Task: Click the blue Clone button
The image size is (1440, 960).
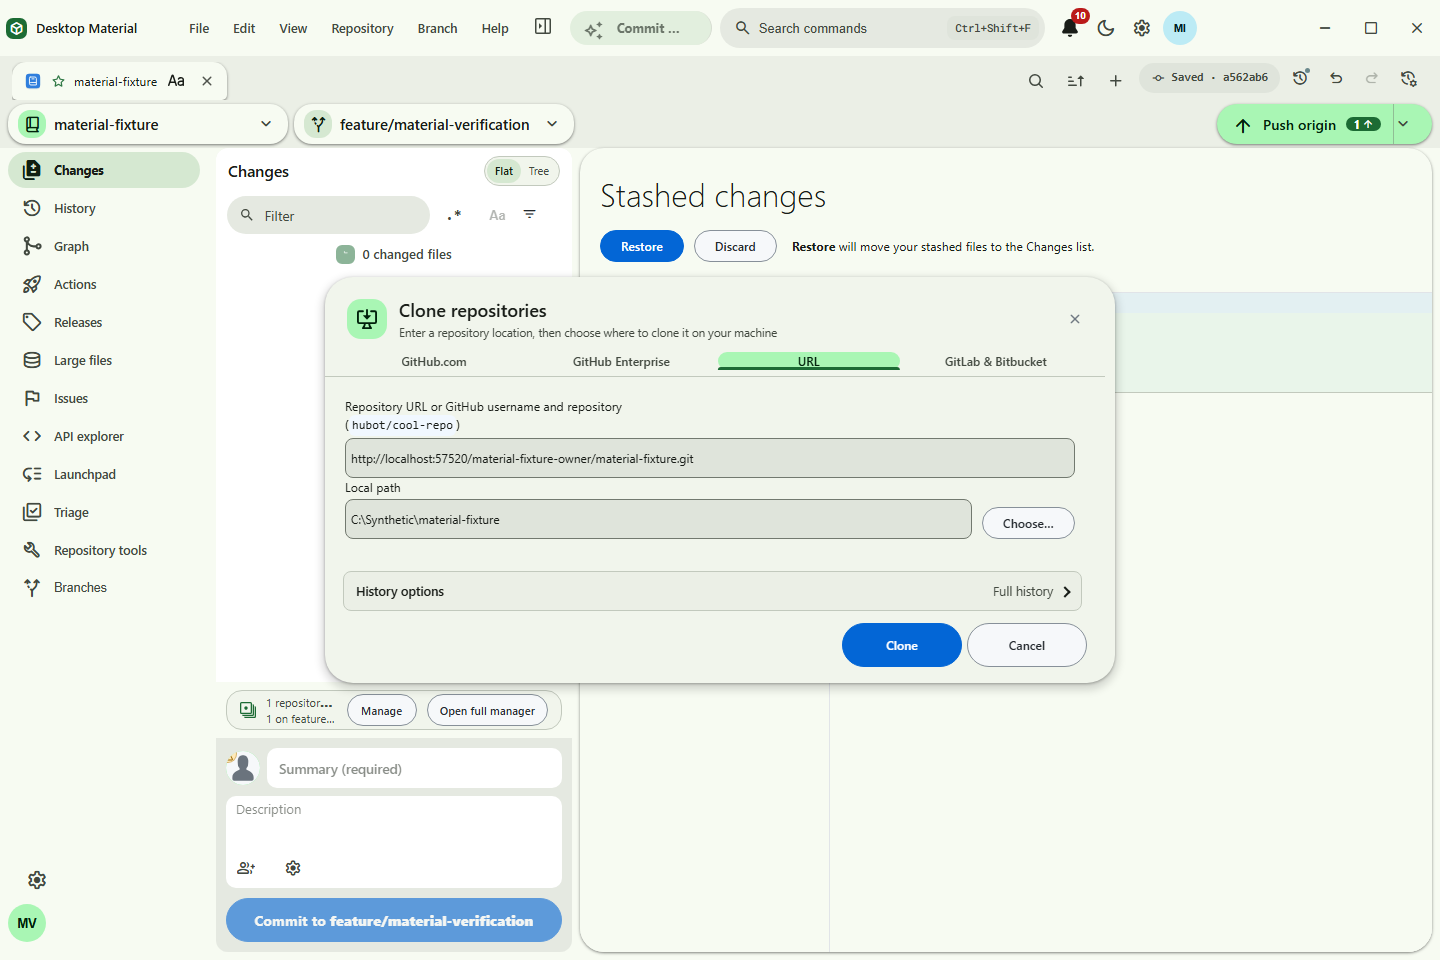Action: click(902, 645)
